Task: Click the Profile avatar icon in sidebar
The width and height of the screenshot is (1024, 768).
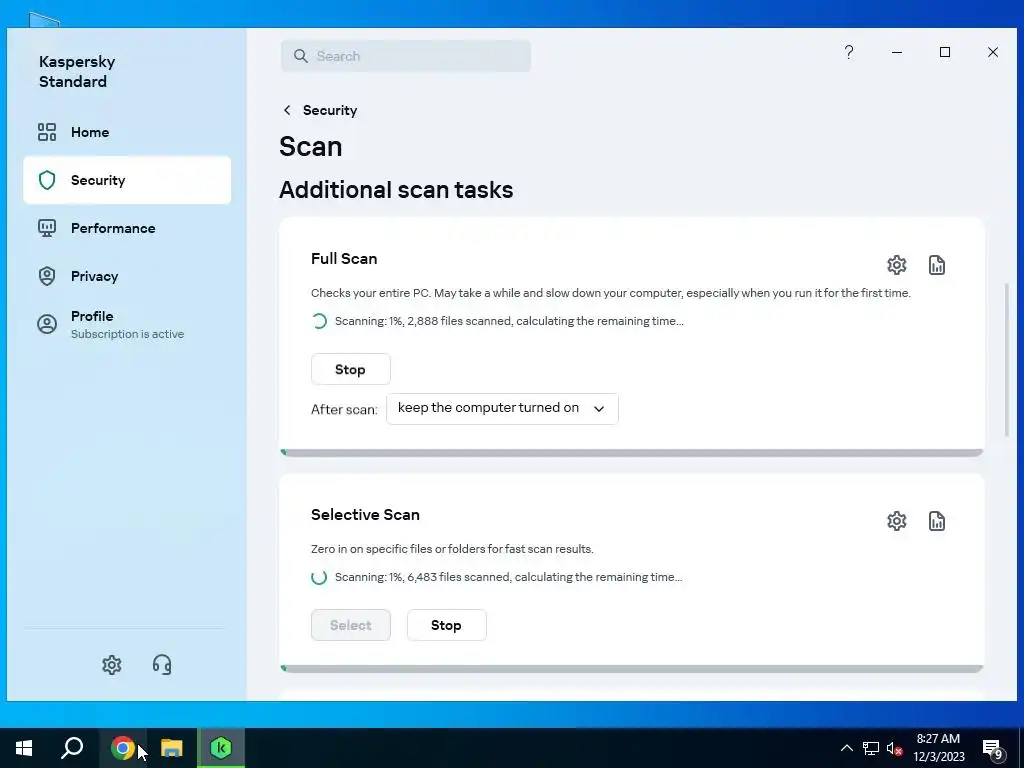Action: (47, 324)
